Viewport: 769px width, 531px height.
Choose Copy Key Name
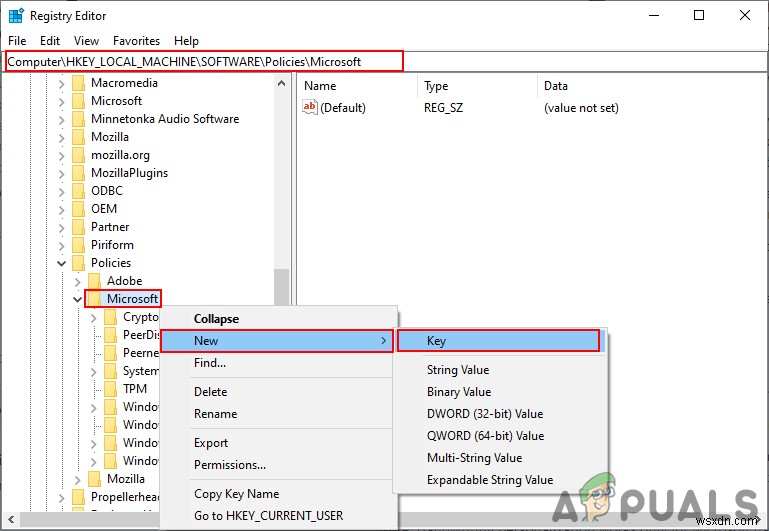click(x=278, y=494)
